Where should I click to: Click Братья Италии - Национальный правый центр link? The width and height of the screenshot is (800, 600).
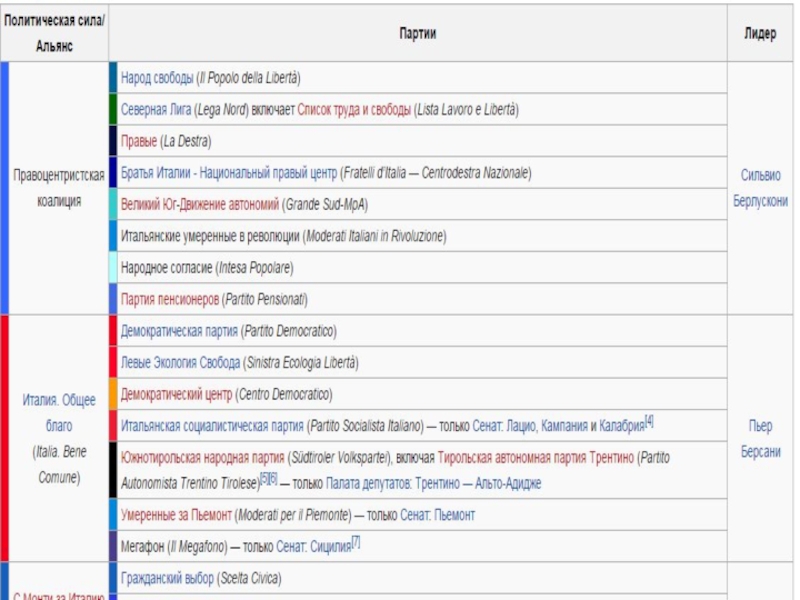point(229,173)
